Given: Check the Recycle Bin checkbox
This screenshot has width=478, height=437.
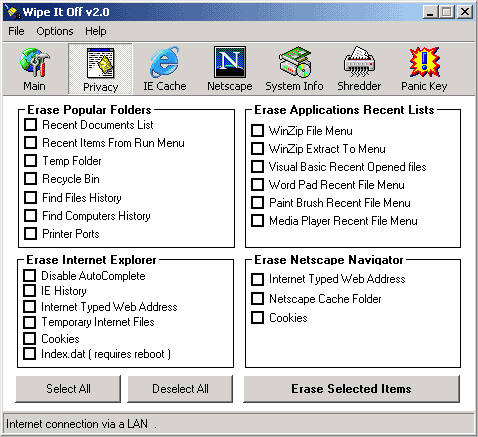Looking at the screenshot, I should tap(31, 179).
